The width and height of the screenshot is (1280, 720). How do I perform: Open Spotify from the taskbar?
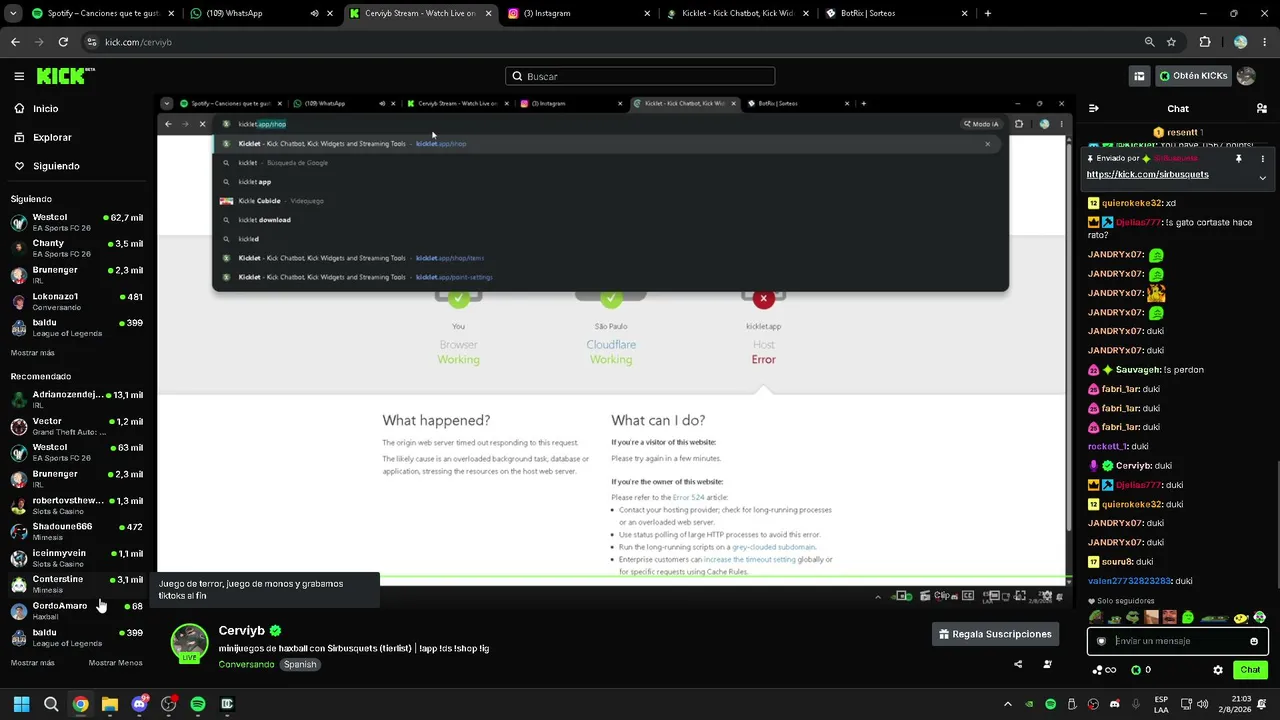(x=198, y=704)
